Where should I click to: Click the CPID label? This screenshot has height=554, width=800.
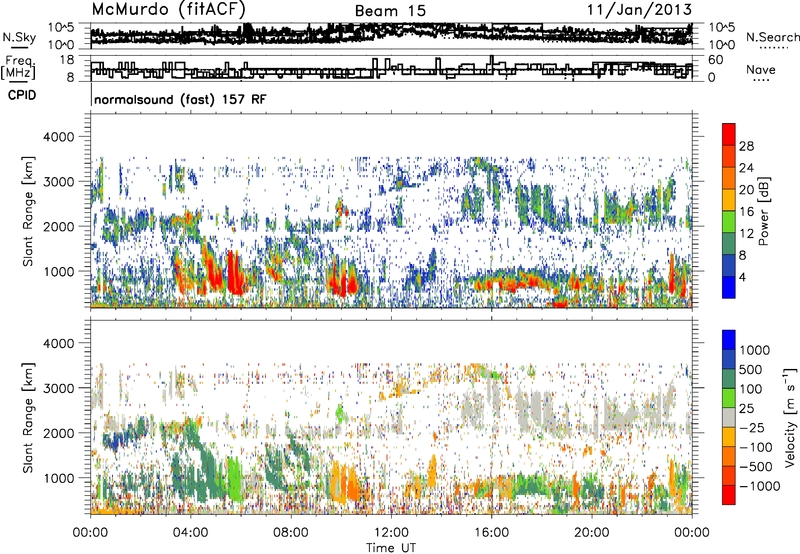pos(22,95)
